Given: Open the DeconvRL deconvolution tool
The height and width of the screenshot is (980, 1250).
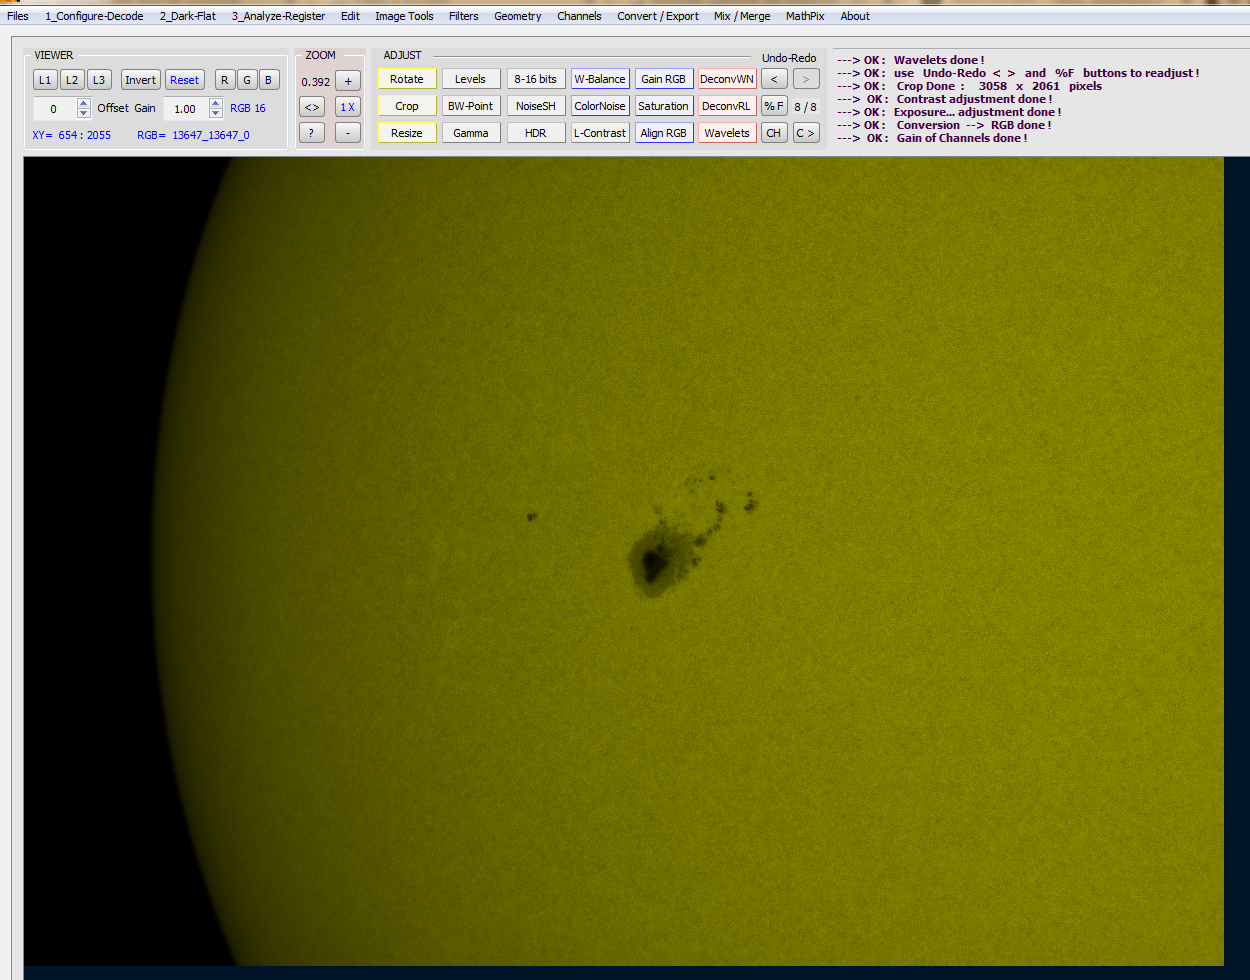Looking at the screenshot, I should click(727, 105).
